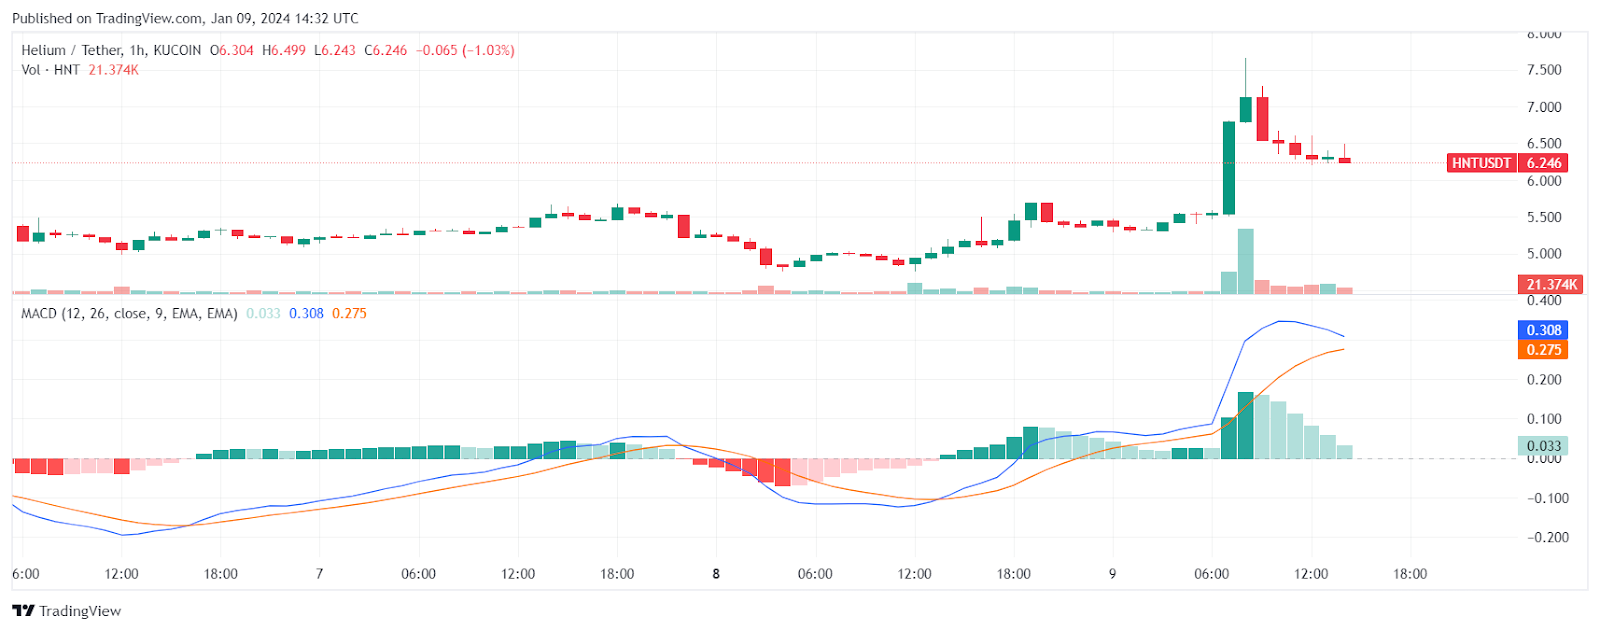This screenshot has height=631, width=1600.
Task: Click the Published on TradingView.com header text
Action: pyautogui.click(x=185, y=18)
